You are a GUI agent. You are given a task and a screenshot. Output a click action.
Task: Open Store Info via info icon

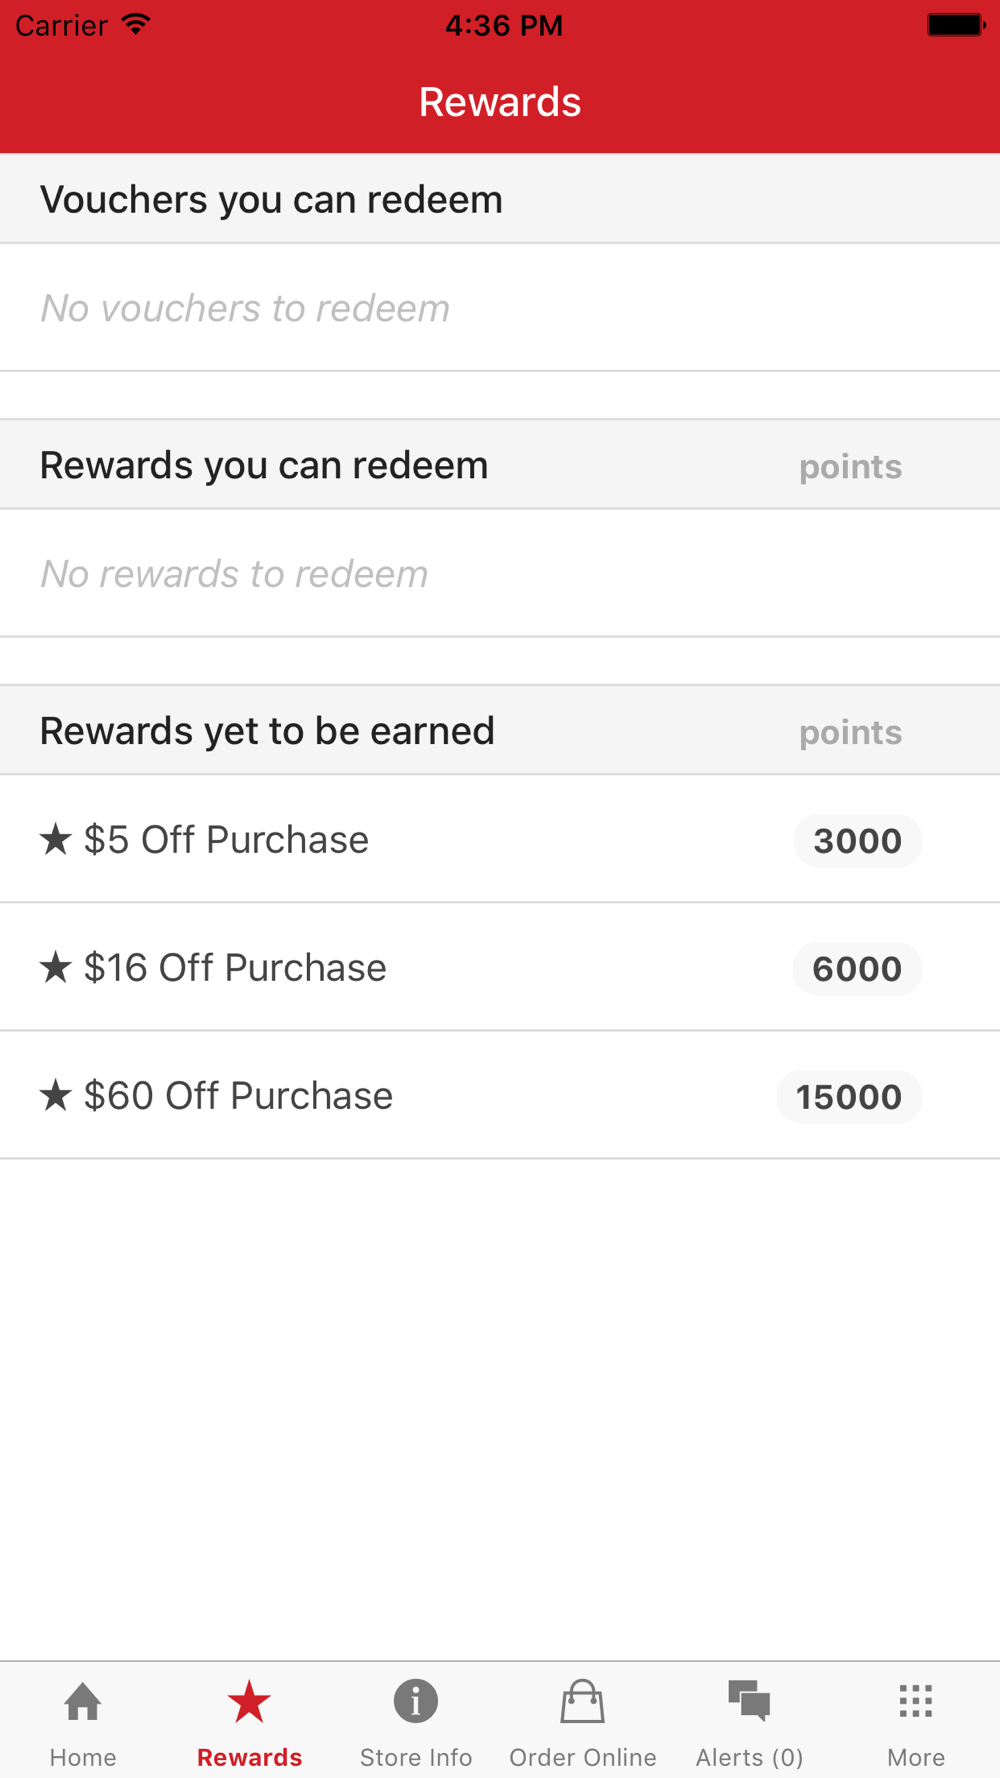(x=416, y=1701)
